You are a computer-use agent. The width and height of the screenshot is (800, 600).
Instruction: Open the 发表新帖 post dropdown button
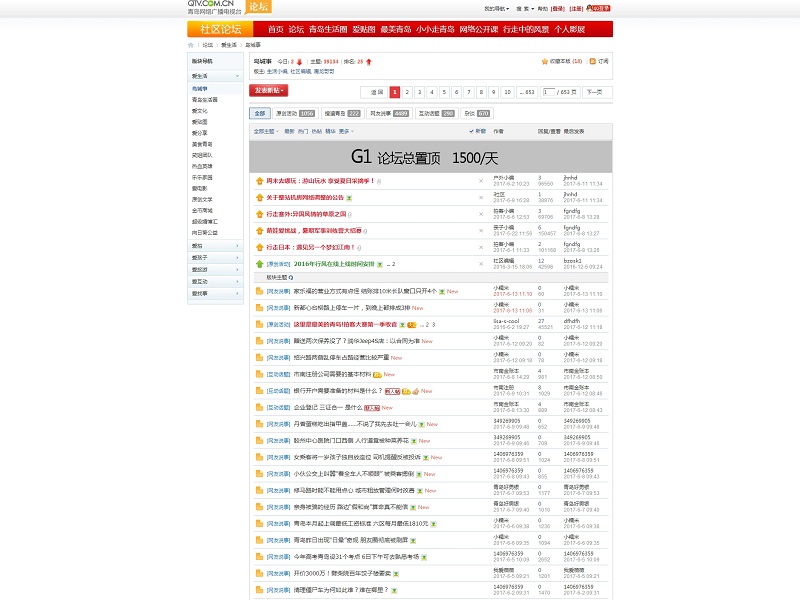point(268,91)
